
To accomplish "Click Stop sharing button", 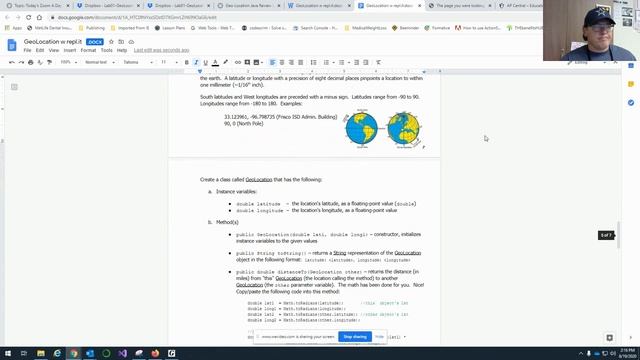I will coord(355,337).
